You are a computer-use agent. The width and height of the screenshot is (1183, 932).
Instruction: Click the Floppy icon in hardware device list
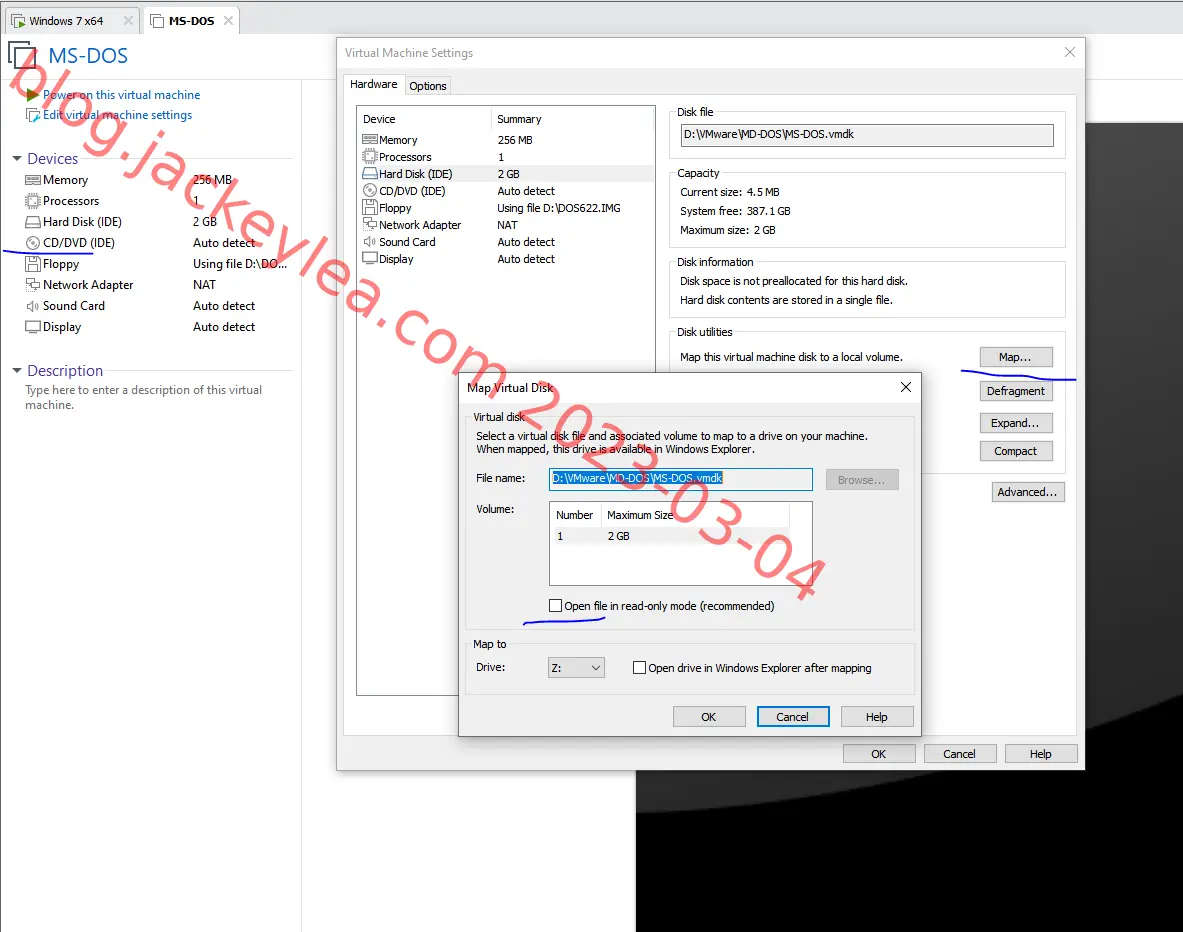(x=370, y=208)
